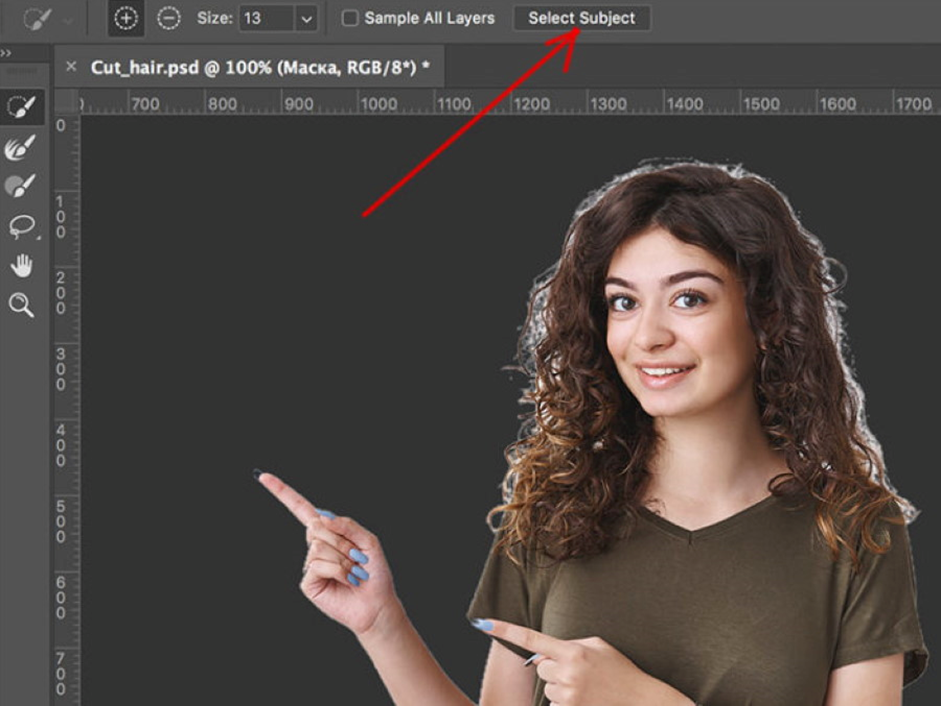The height and width of the screenshot is (706, 941).
Task: Switch to the Cut_hair.psd document tab
Action: coord(260,67)
